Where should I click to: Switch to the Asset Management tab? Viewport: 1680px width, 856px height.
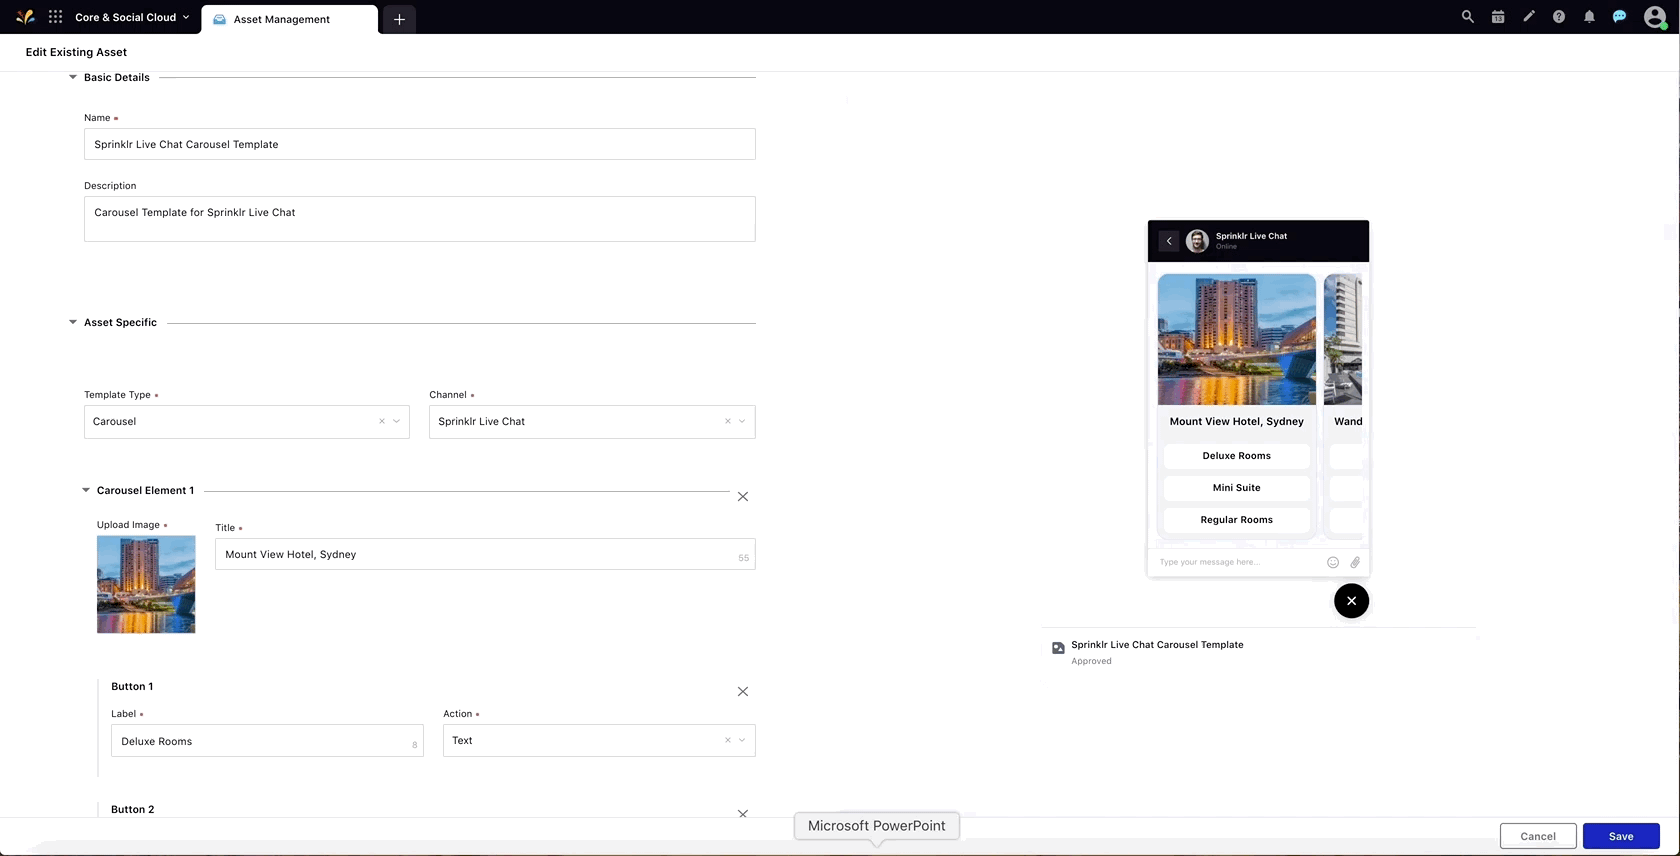click(x=289, y=19)
